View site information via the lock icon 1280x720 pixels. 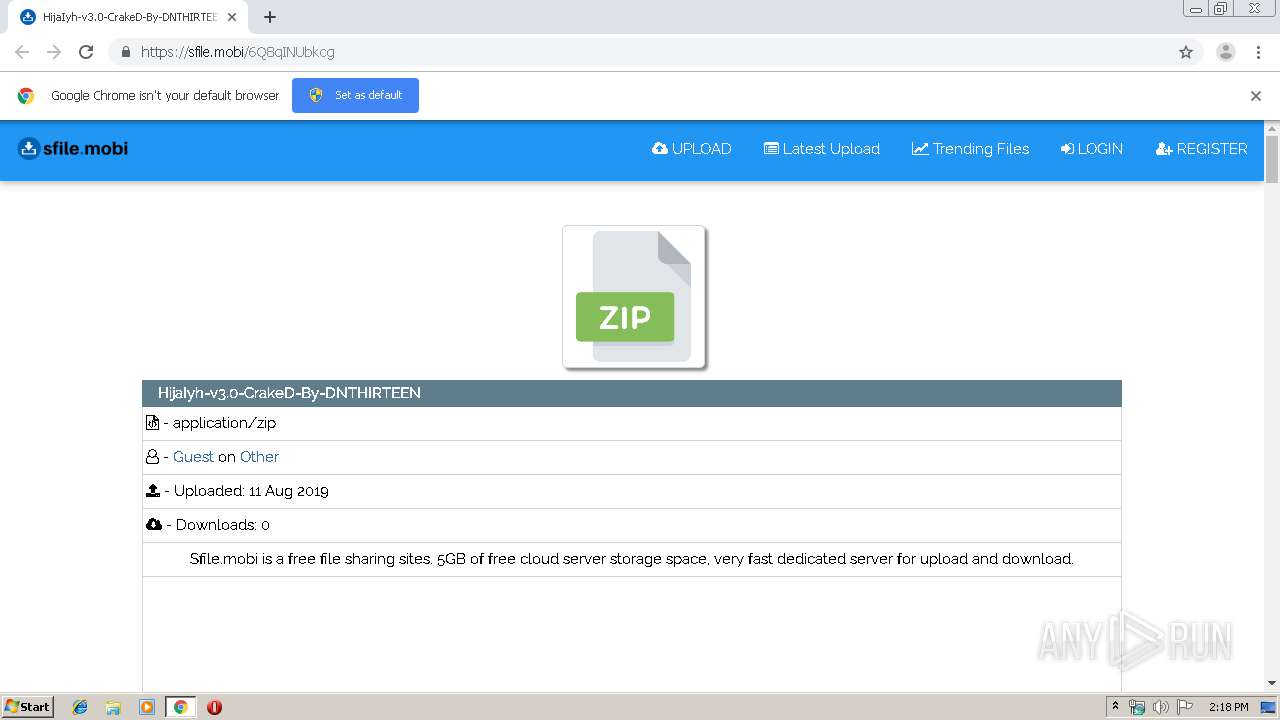tap(125, 52)
